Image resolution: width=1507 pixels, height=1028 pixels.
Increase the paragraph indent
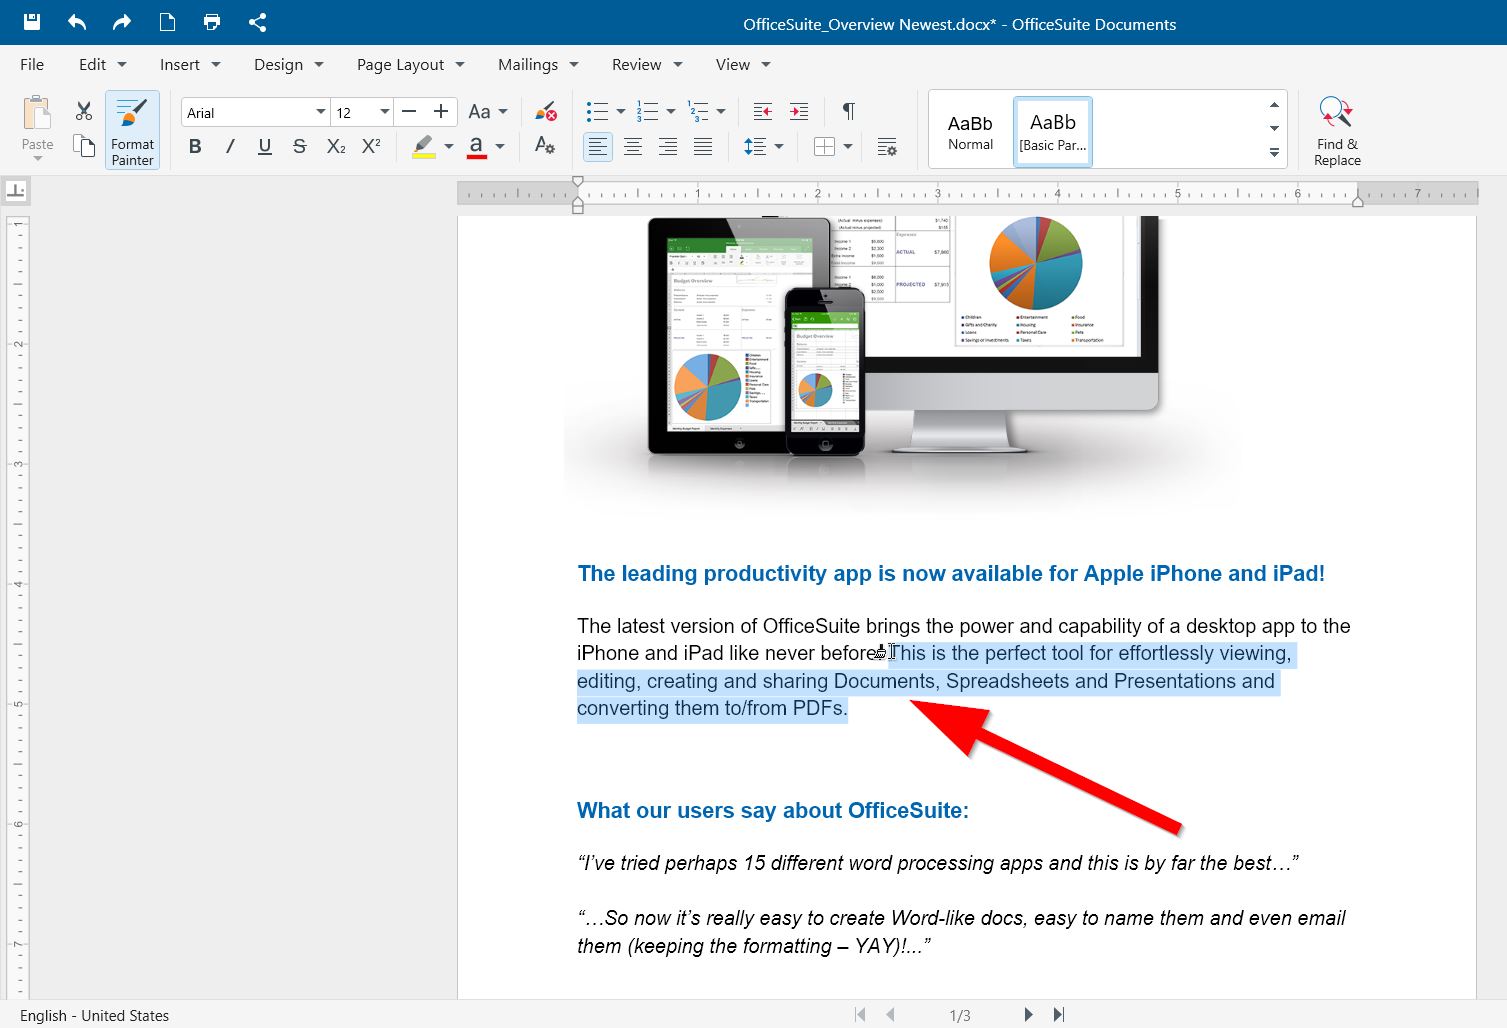click(x=799, y=111)
